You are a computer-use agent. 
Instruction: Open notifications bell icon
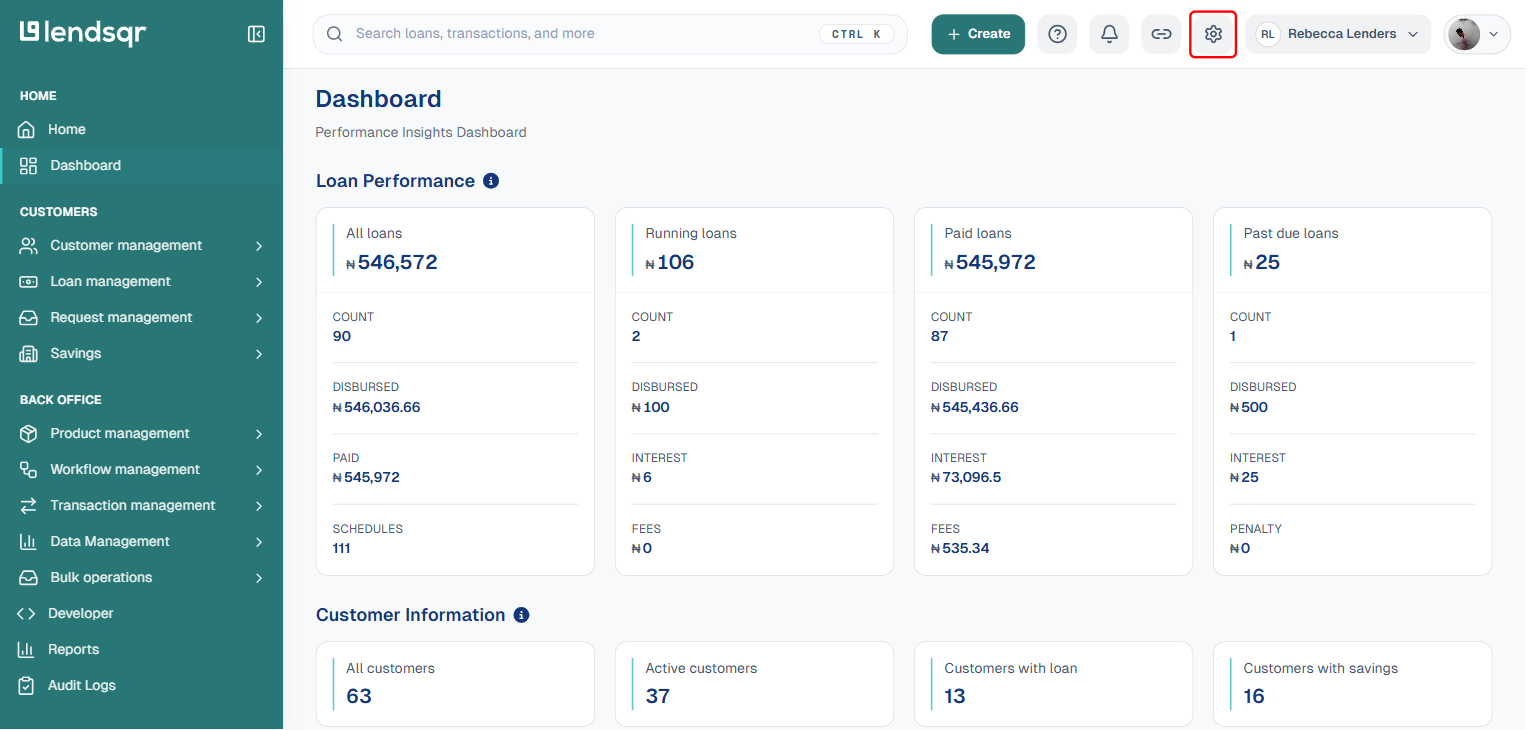(1109, 34)
